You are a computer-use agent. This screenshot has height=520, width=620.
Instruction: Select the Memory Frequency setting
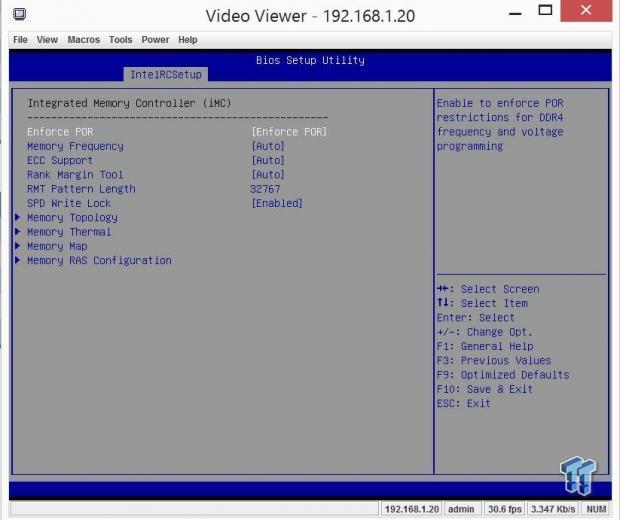coord(75,146)
